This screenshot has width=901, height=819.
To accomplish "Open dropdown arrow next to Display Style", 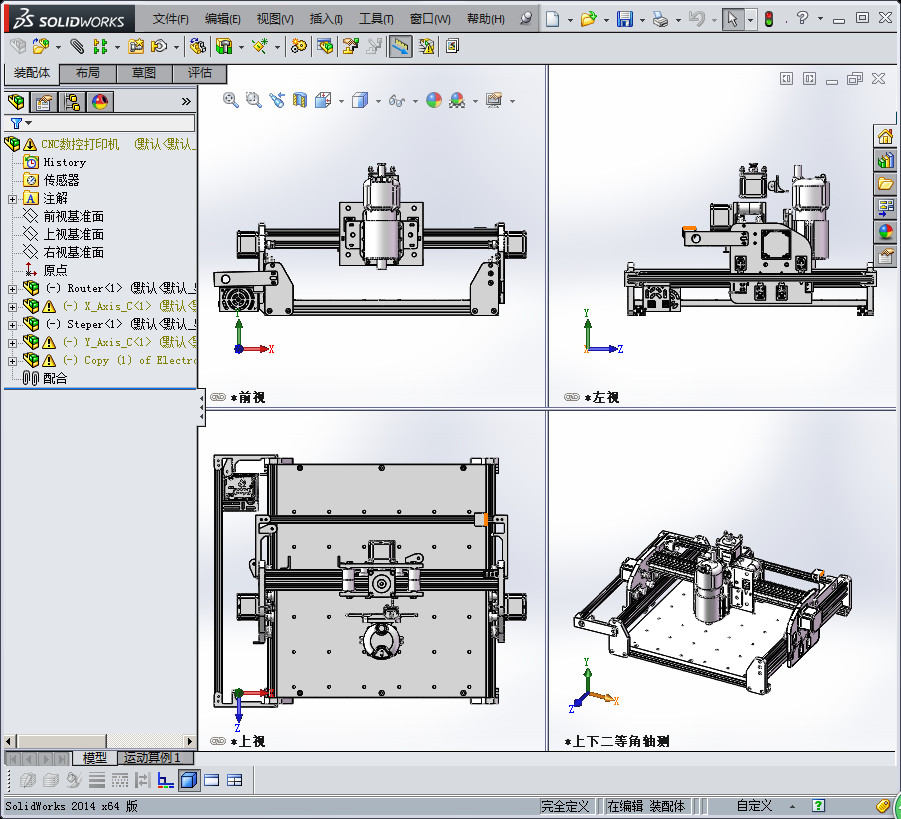I will tap(378, 101).
